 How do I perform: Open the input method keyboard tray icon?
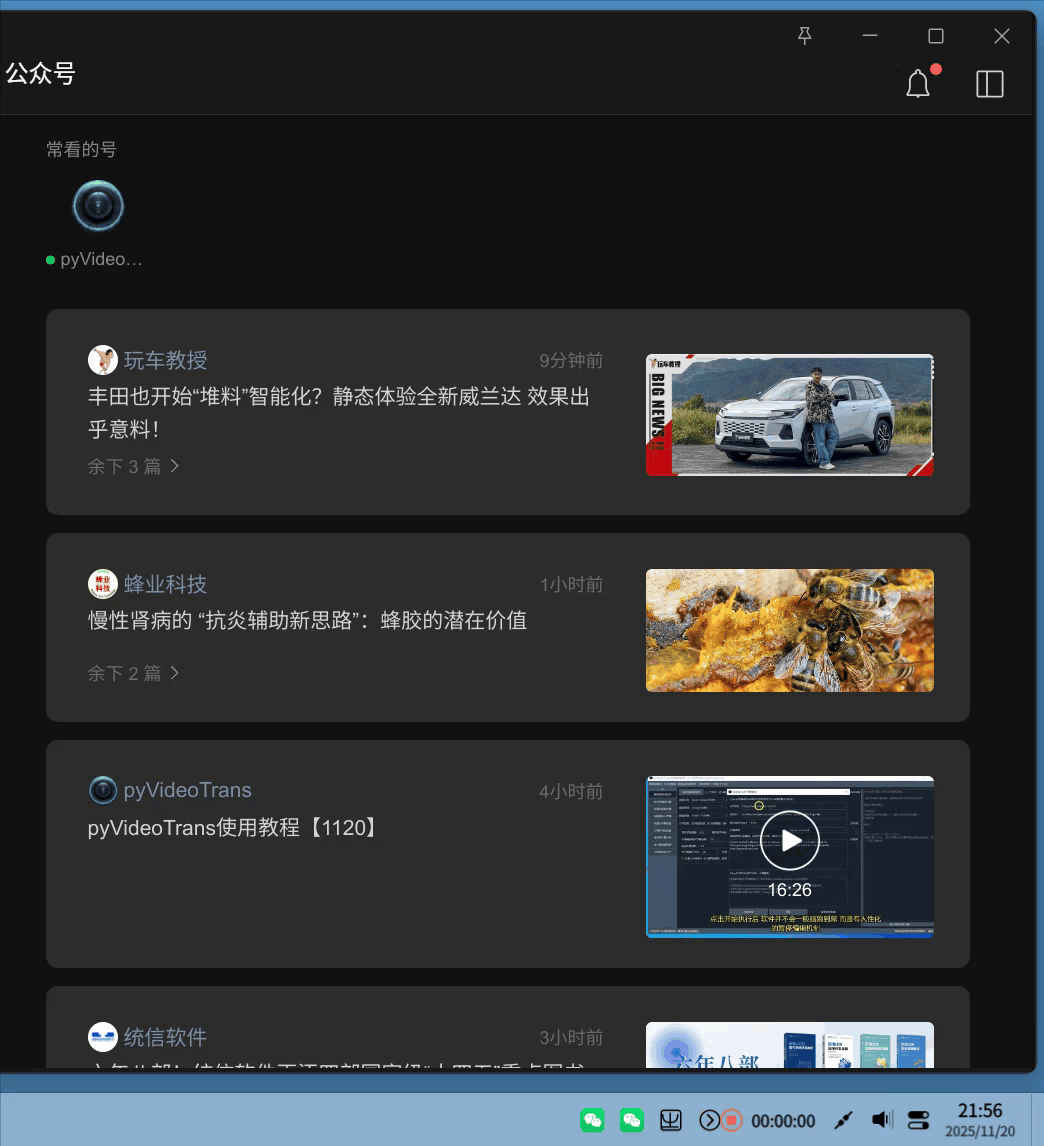[670, 1120]
